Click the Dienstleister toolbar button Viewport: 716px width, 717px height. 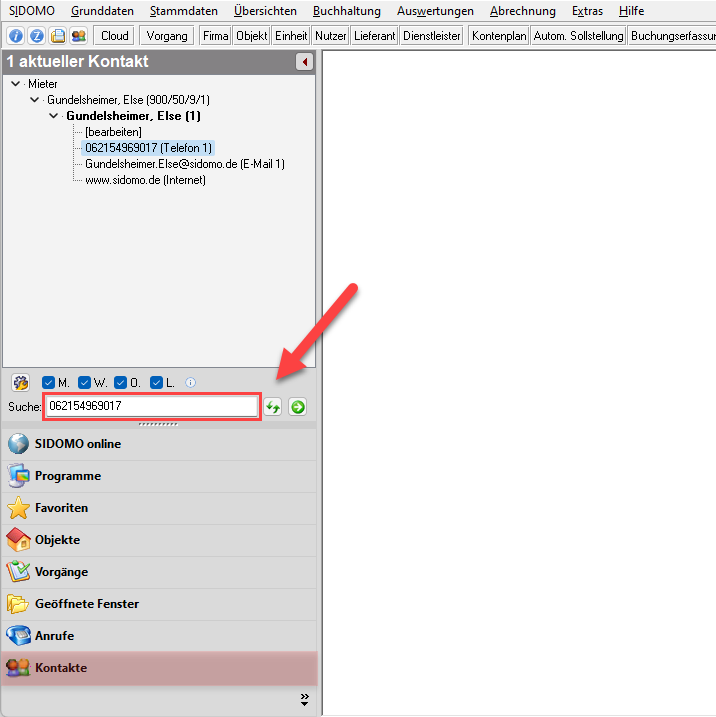[x=432, y=36]
